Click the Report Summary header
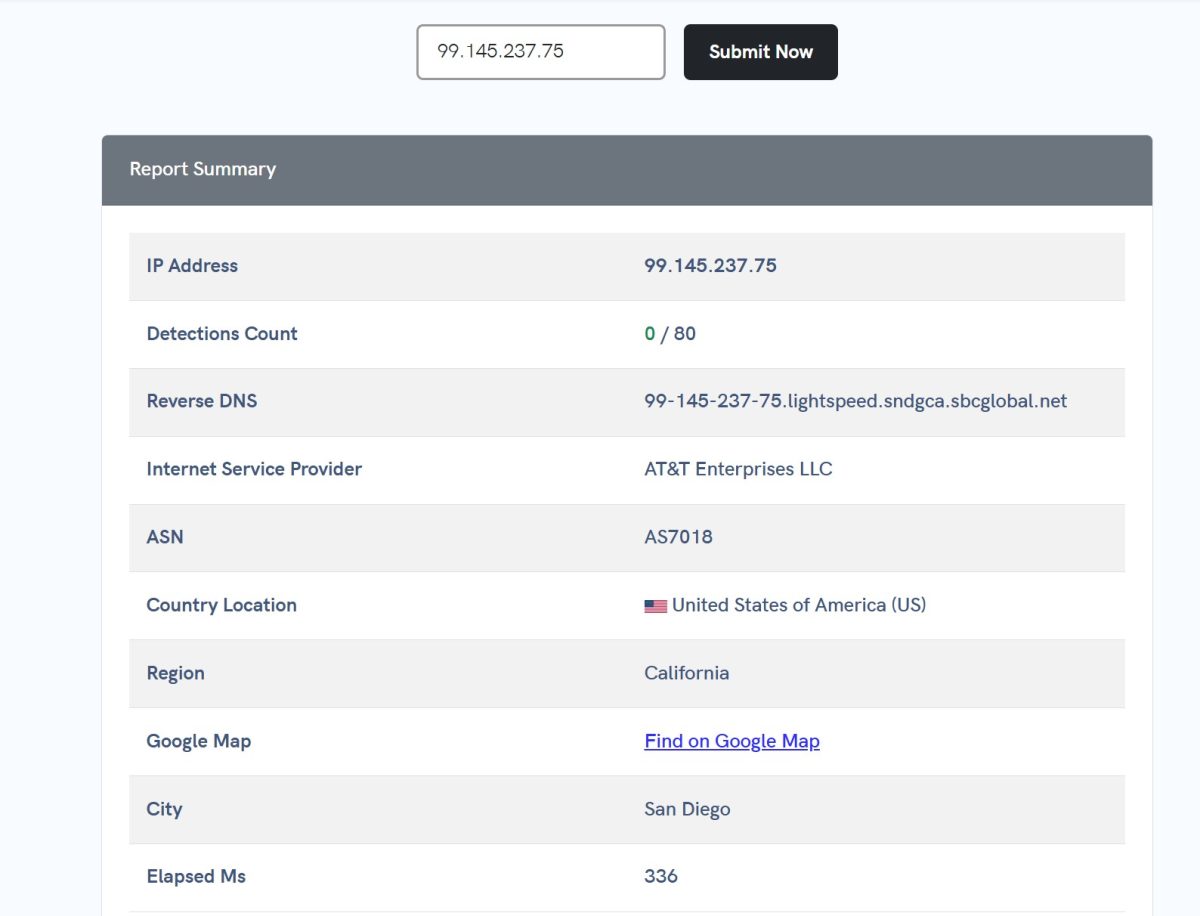Viewport: 1200px width, 916px height. tap(203, 169)
